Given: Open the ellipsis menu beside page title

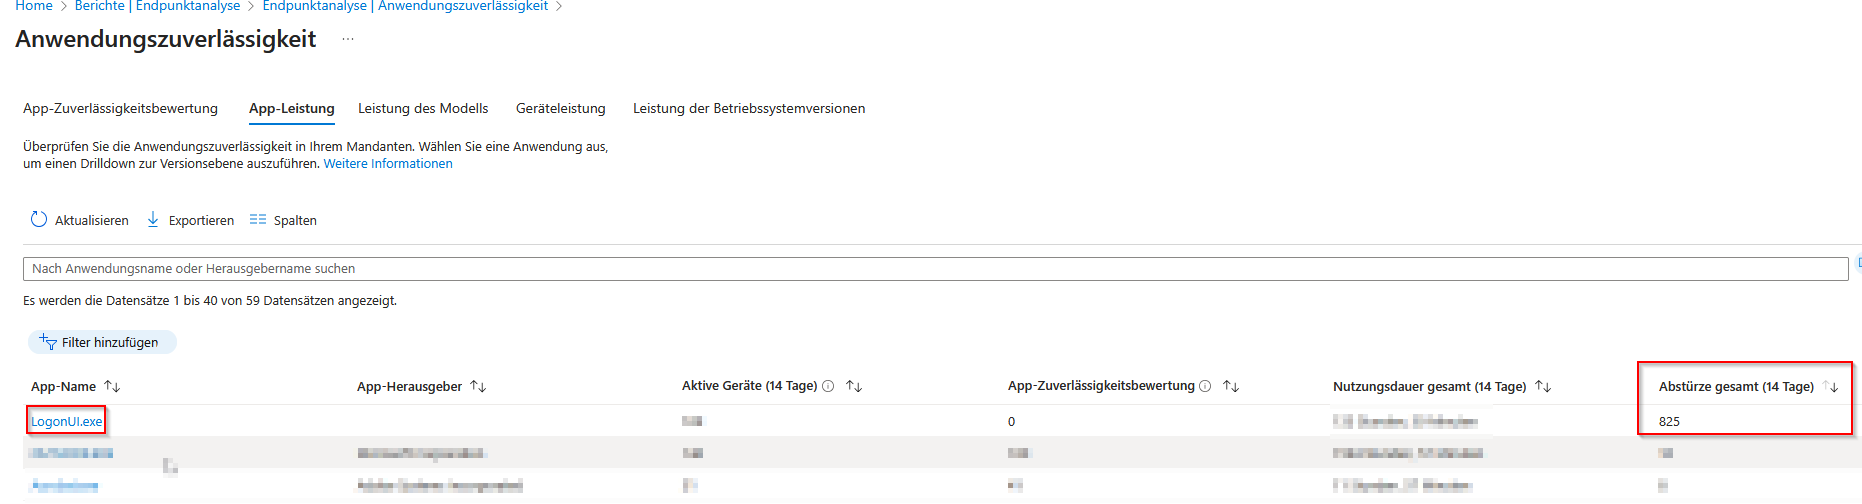Looking at the screenshot, I should [347, 39].
